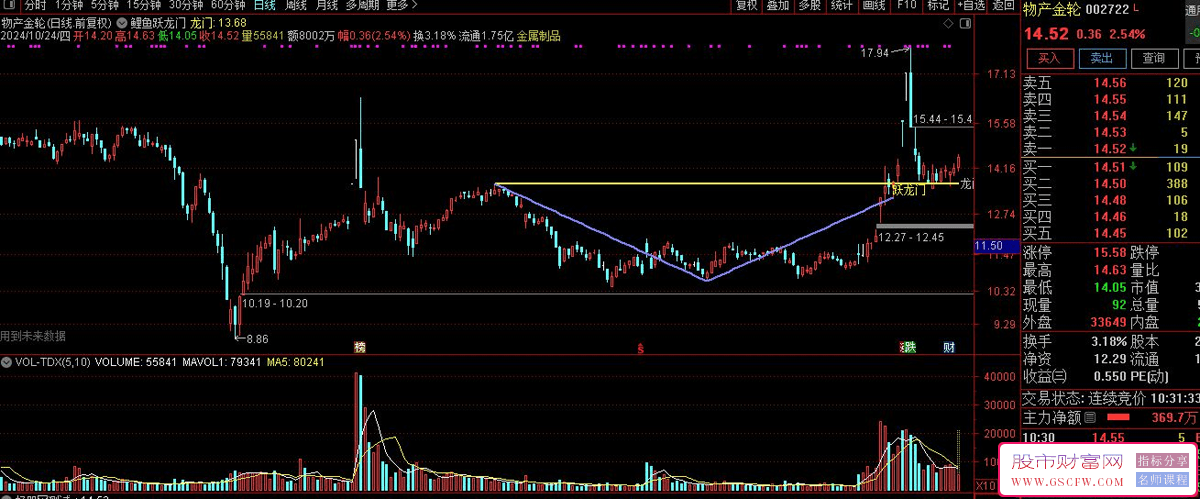Select the 15分钟 period tab
The height and width of the screenshot is (499, 1200).
coord(144,5)
